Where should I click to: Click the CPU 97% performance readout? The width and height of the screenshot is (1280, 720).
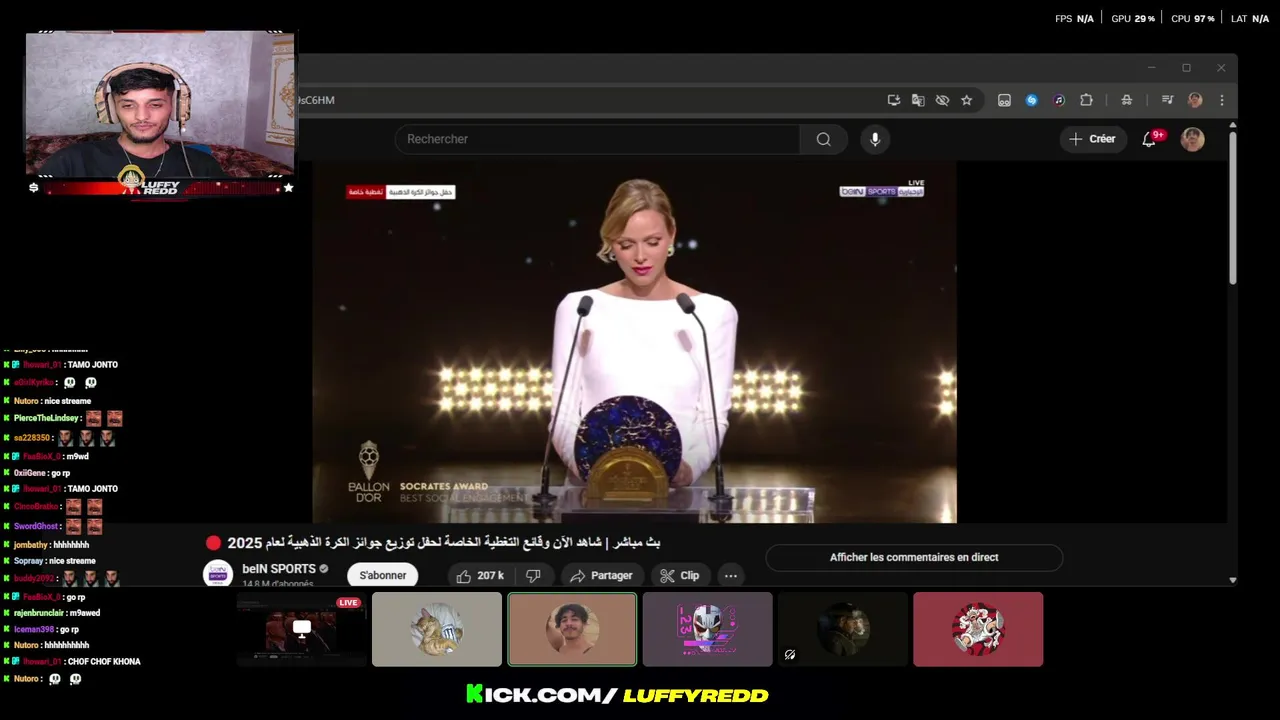point(1192,19)
